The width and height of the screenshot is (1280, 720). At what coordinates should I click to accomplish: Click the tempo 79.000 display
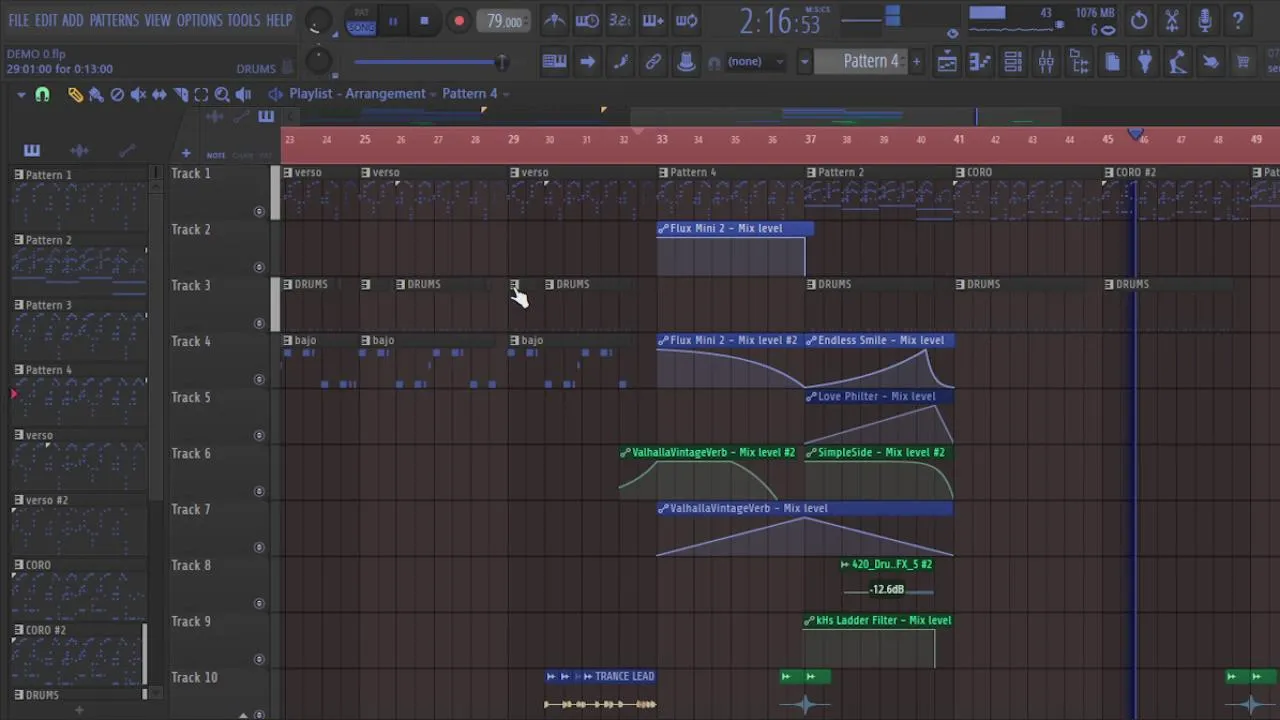(x=504, y=21)
